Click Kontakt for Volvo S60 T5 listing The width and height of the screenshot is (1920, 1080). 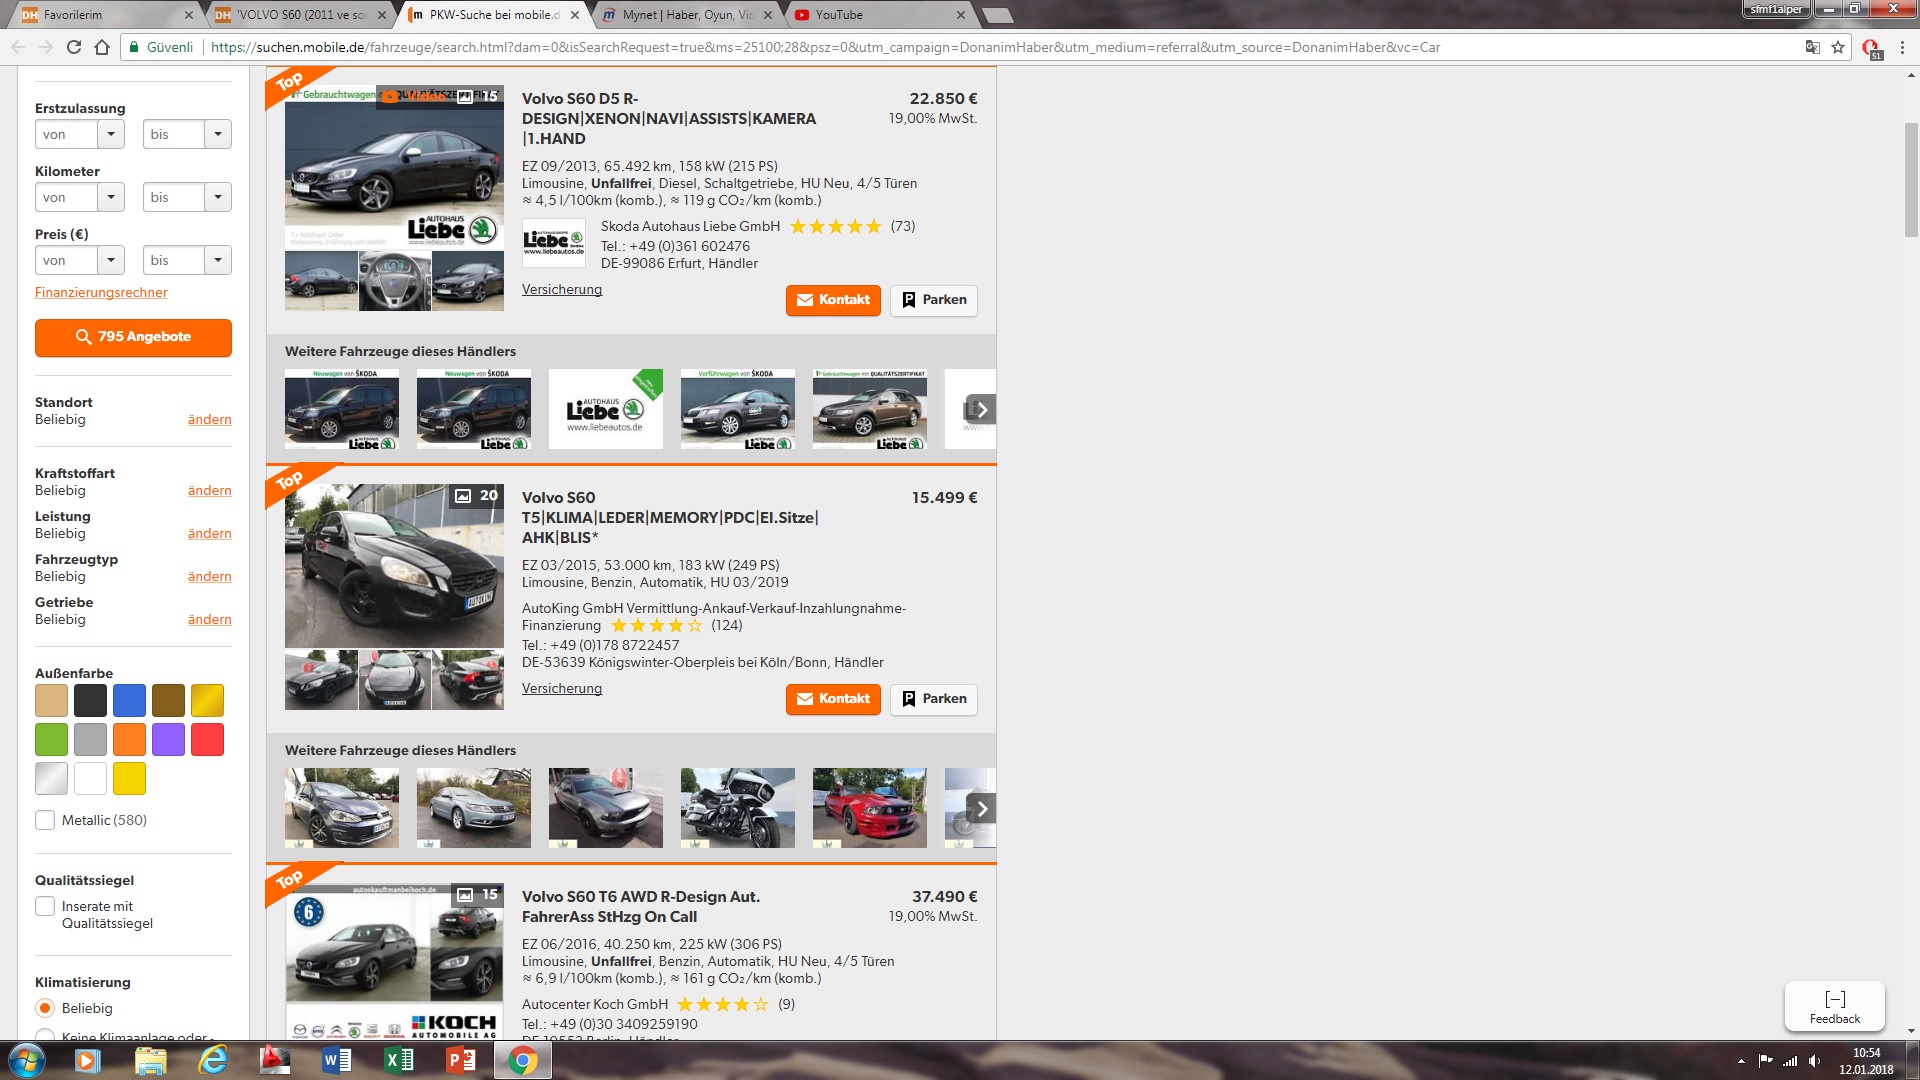pyautogui.click(x=833, y=699)
